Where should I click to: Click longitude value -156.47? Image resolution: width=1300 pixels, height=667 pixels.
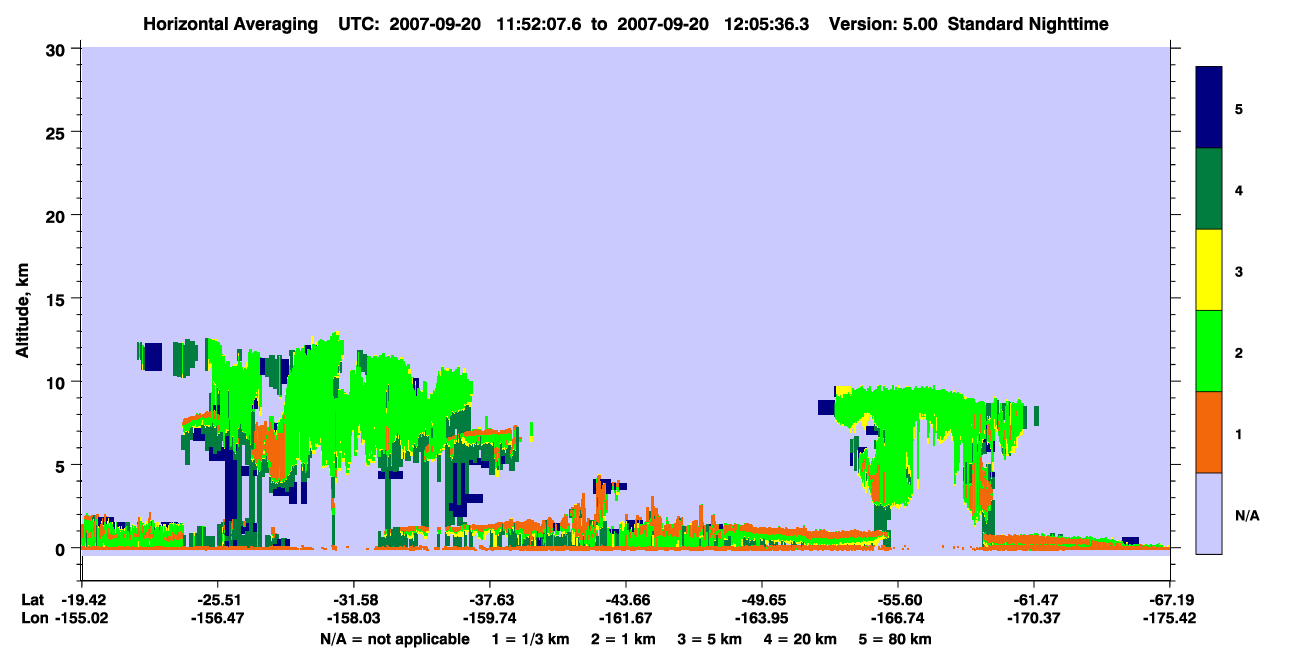click(217, 619)
